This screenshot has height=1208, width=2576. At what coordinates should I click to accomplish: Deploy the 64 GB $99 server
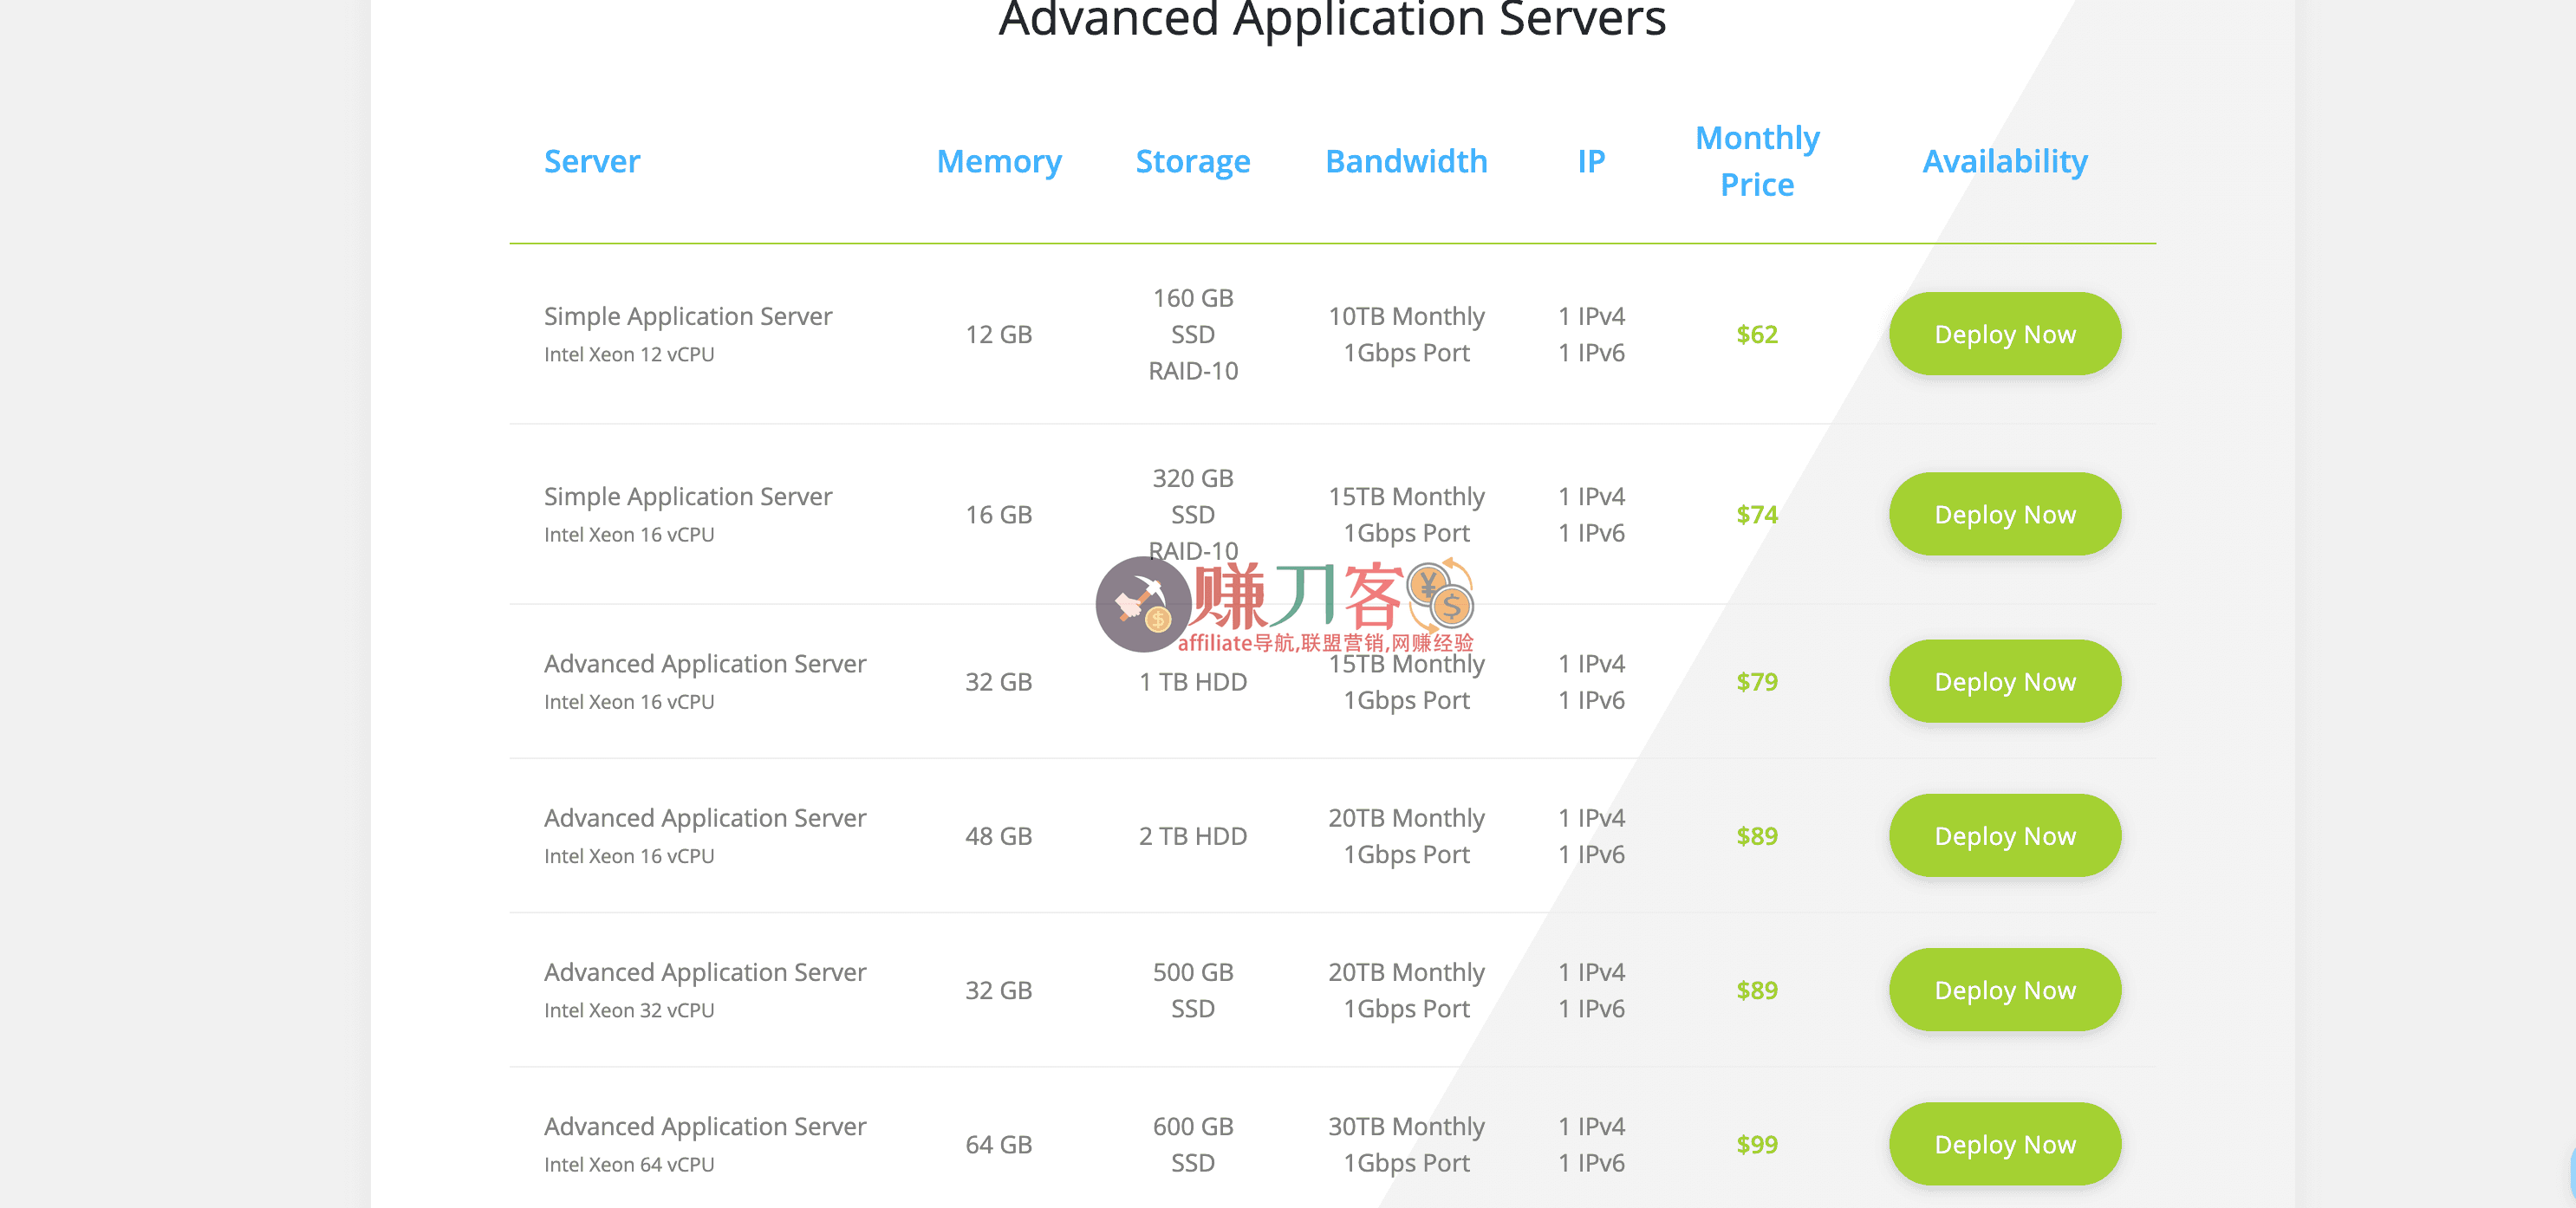[2004, 1144]
